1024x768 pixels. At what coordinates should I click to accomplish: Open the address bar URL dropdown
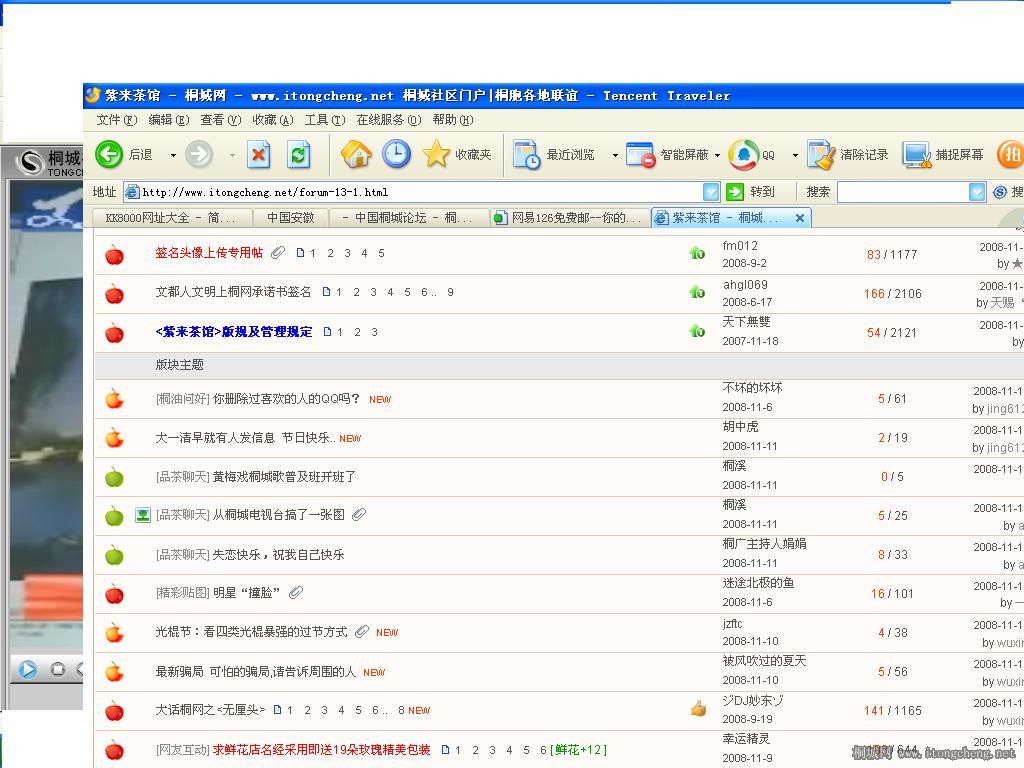pos(711,192)
